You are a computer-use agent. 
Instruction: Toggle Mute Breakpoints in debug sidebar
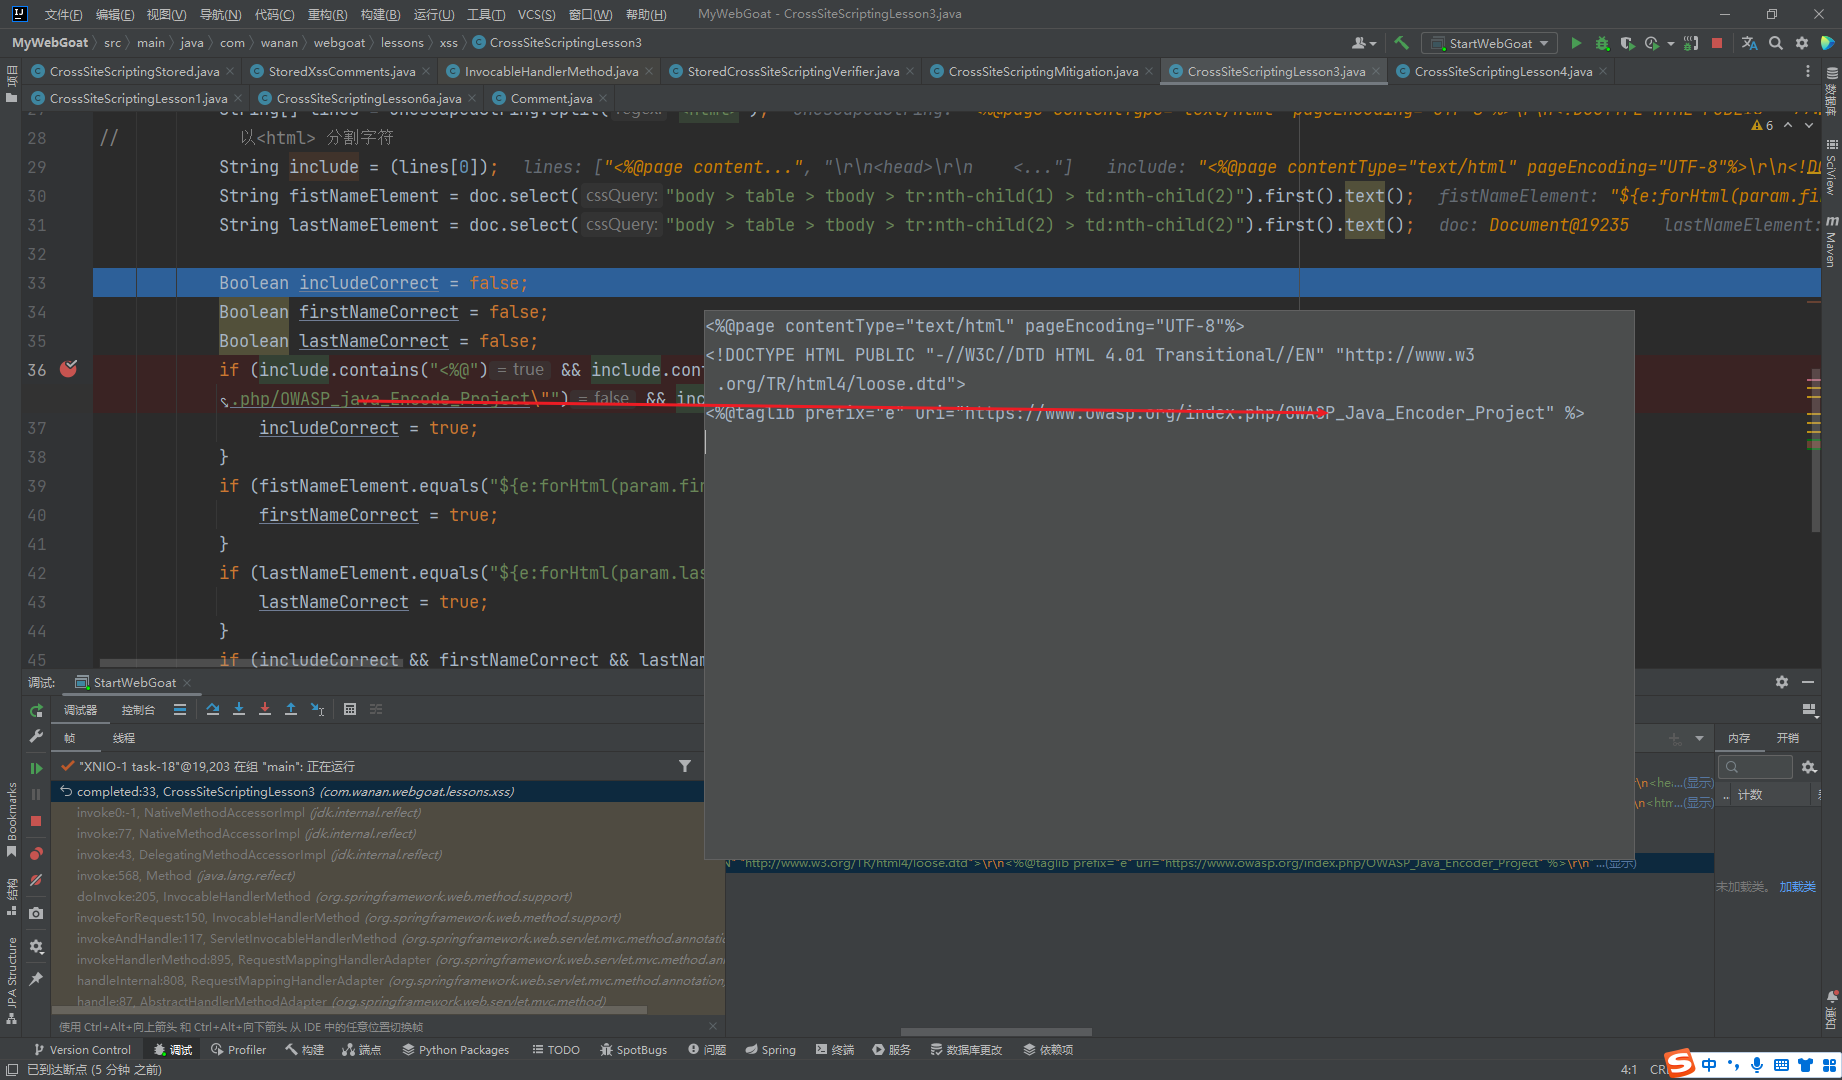pyautogui.click(x=36, y=880)
